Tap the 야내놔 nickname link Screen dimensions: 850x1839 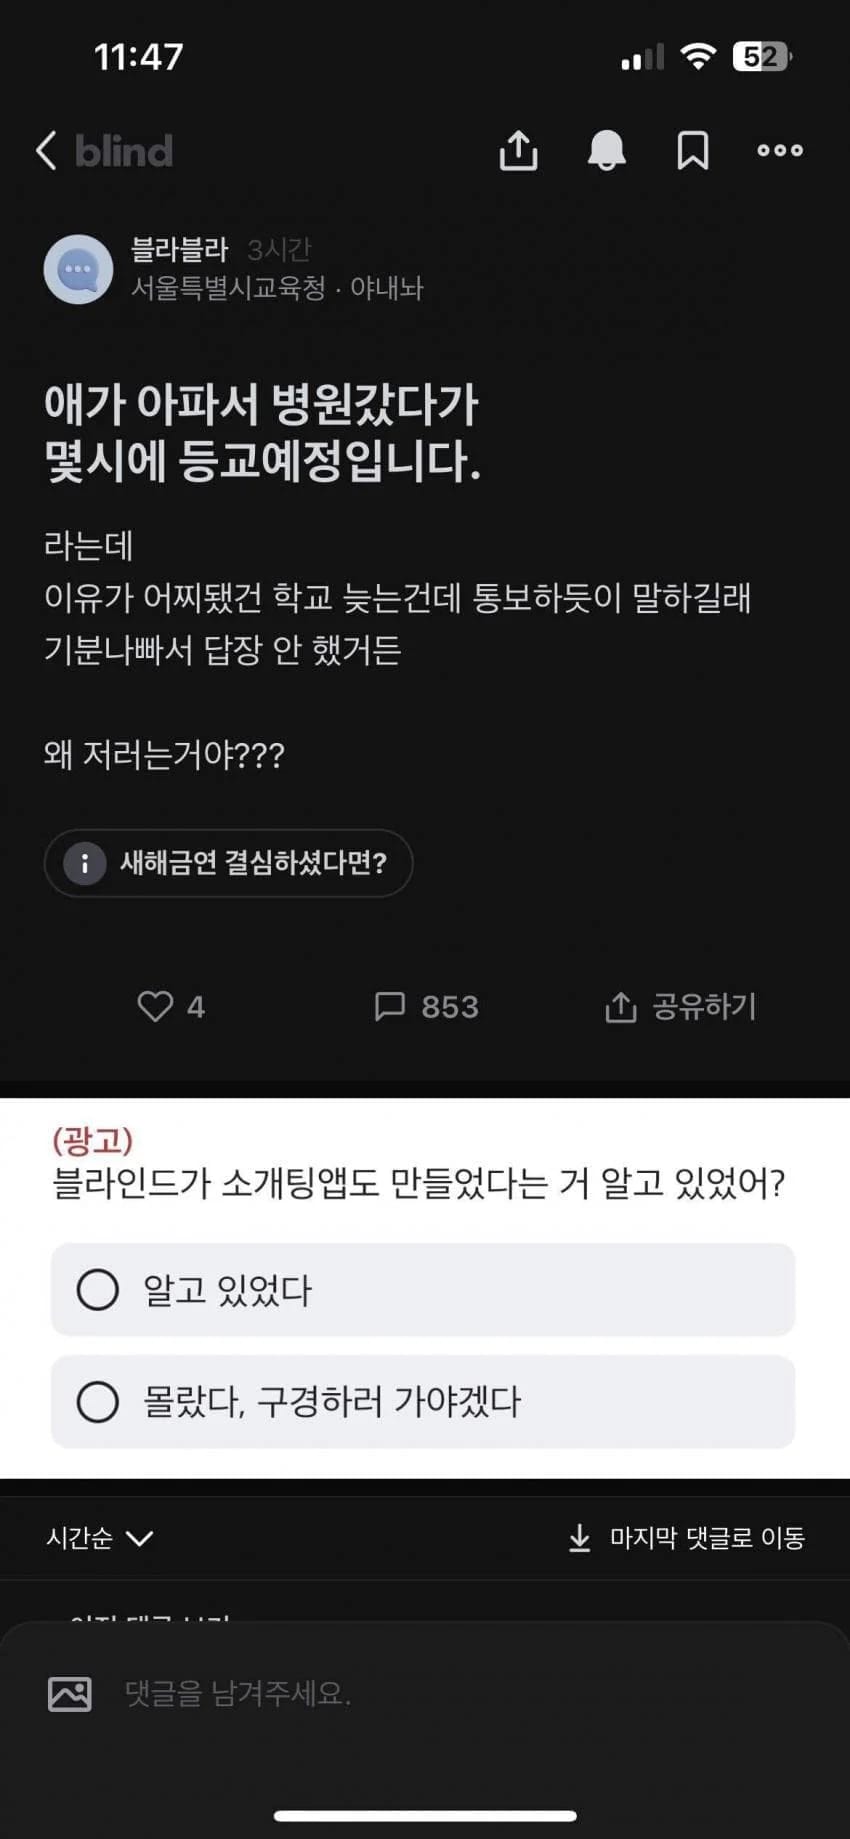[x=387, y=288]
